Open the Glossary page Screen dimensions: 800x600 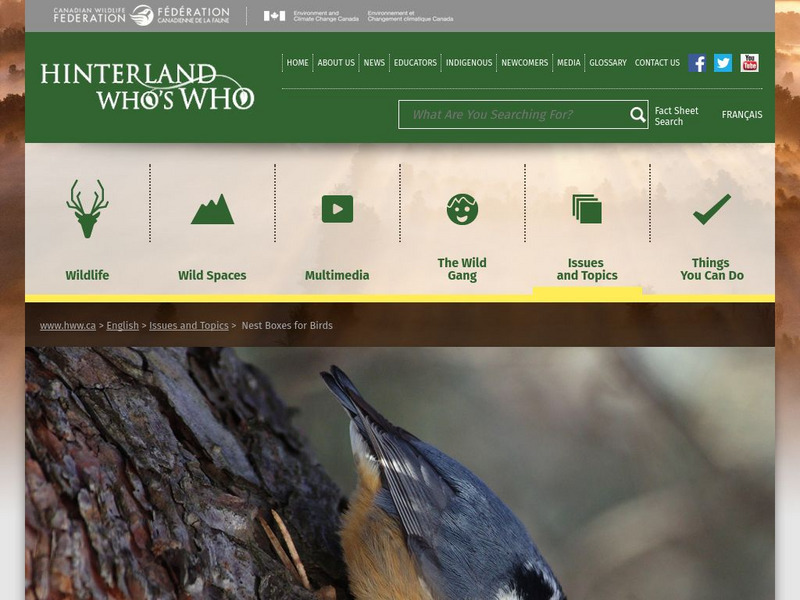(608, 63)
